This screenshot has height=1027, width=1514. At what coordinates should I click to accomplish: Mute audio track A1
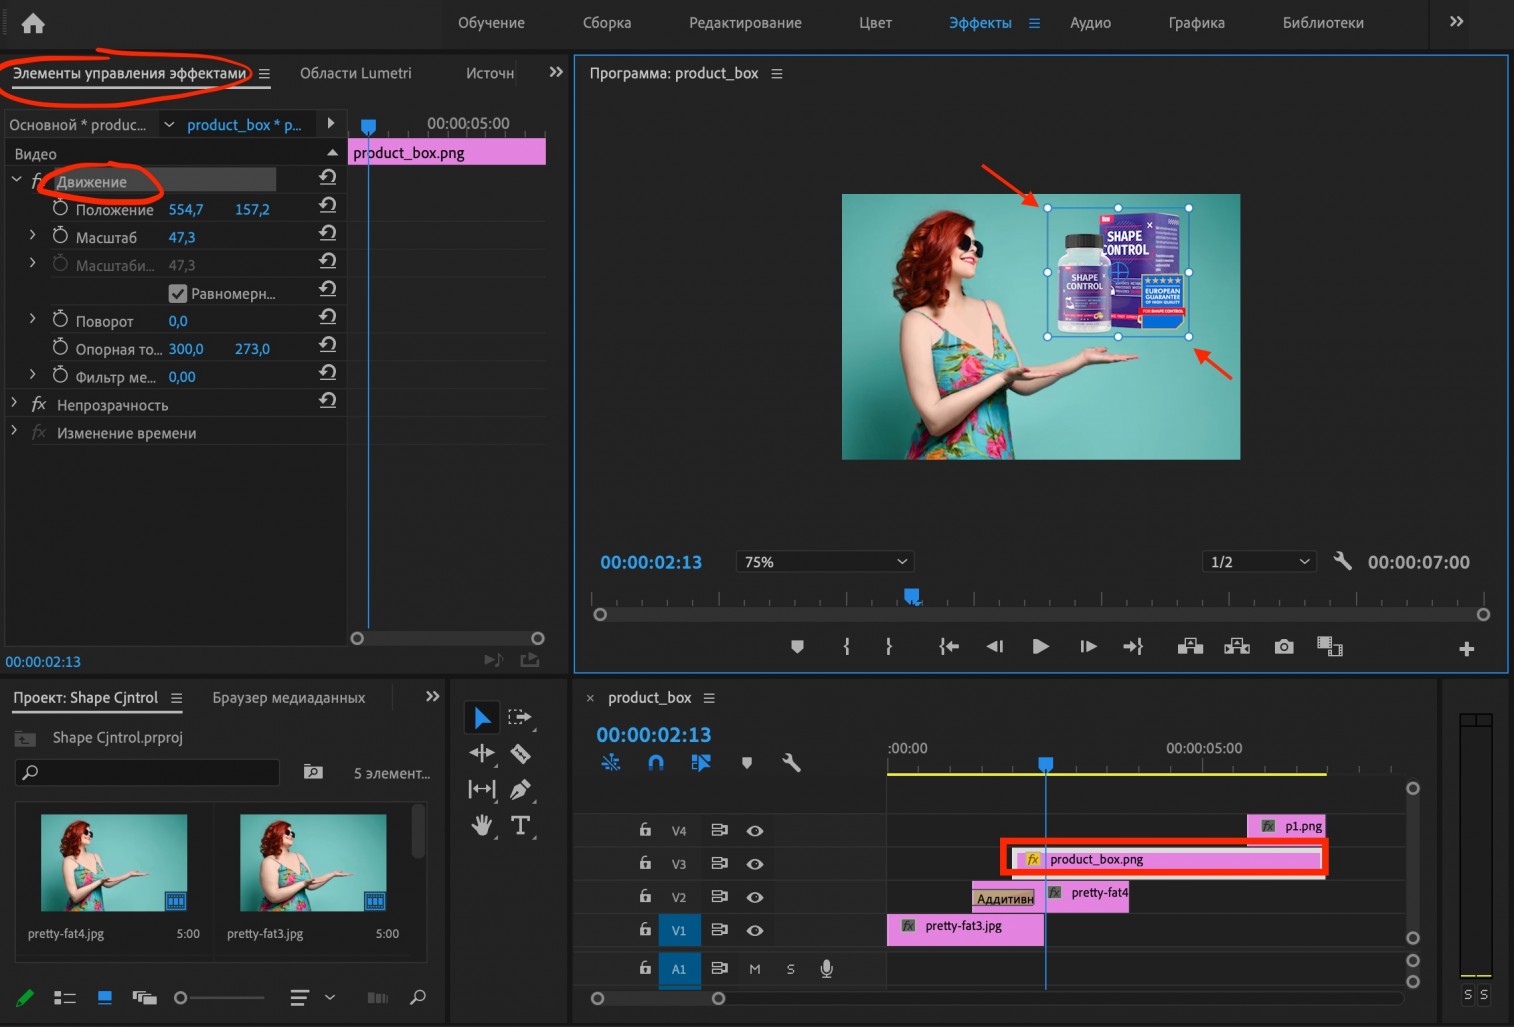pyautogui.click(x=755, y=968)
